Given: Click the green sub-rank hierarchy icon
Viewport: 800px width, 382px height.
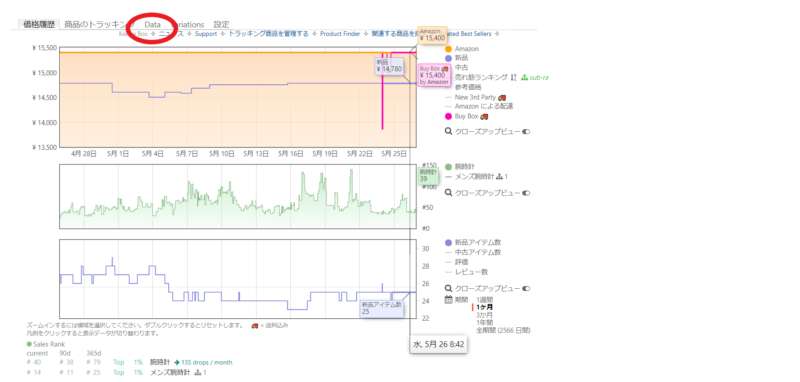Looking at the screenshot, I should coord(524,78).
